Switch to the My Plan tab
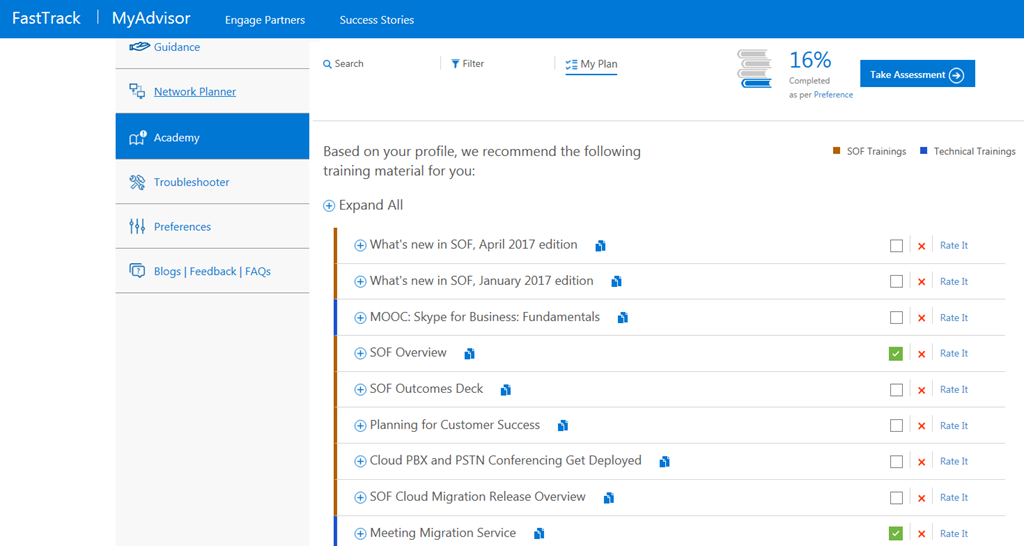The height and width of the screenshot is (546, 1024). point(591,64)
